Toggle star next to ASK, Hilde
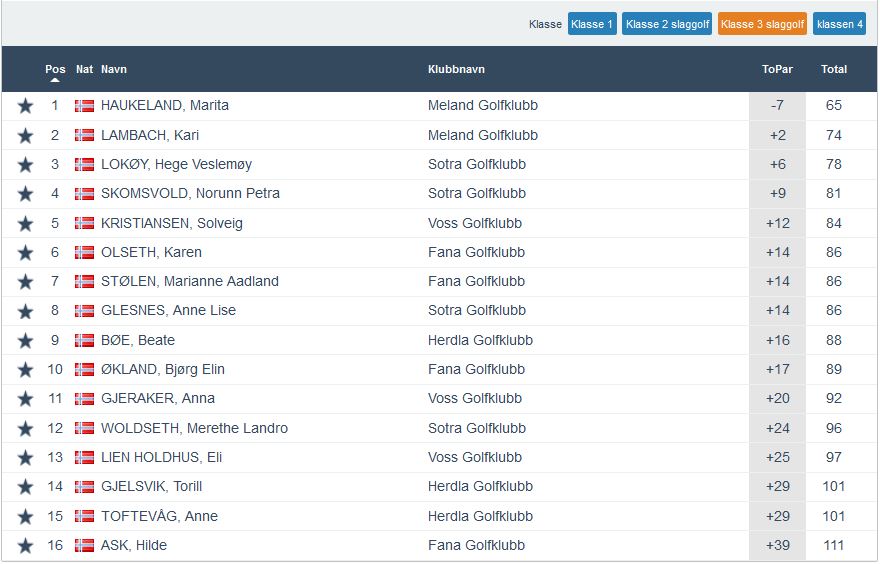Screen dimensions: 880x564 [x=25, y=546]
